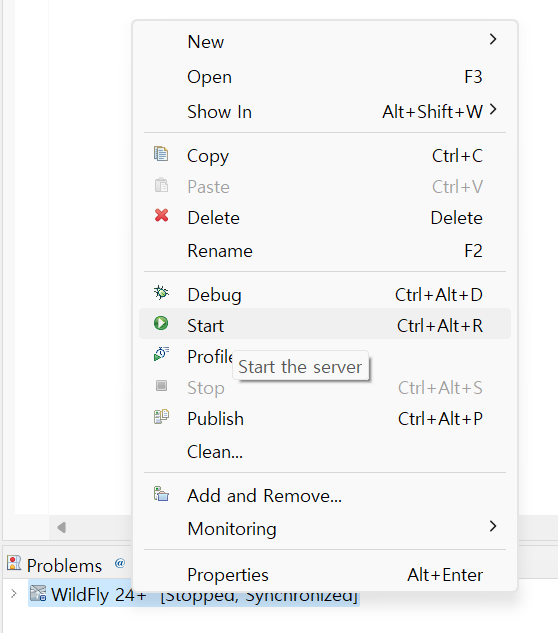Choose Open from context menu
The height and width of the screenshot is (633, 558).
(325, 77)
